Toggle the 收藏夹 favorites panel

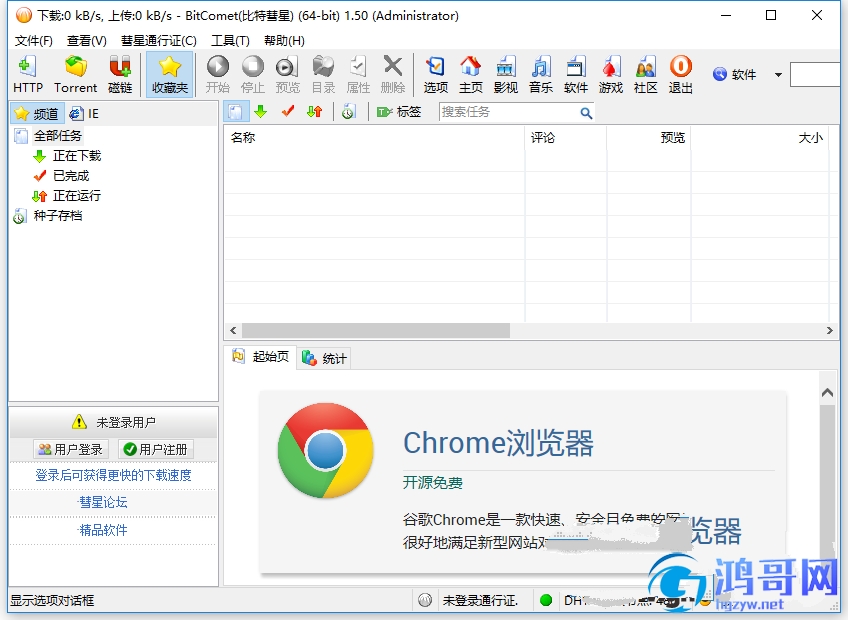tap(169, 75)
